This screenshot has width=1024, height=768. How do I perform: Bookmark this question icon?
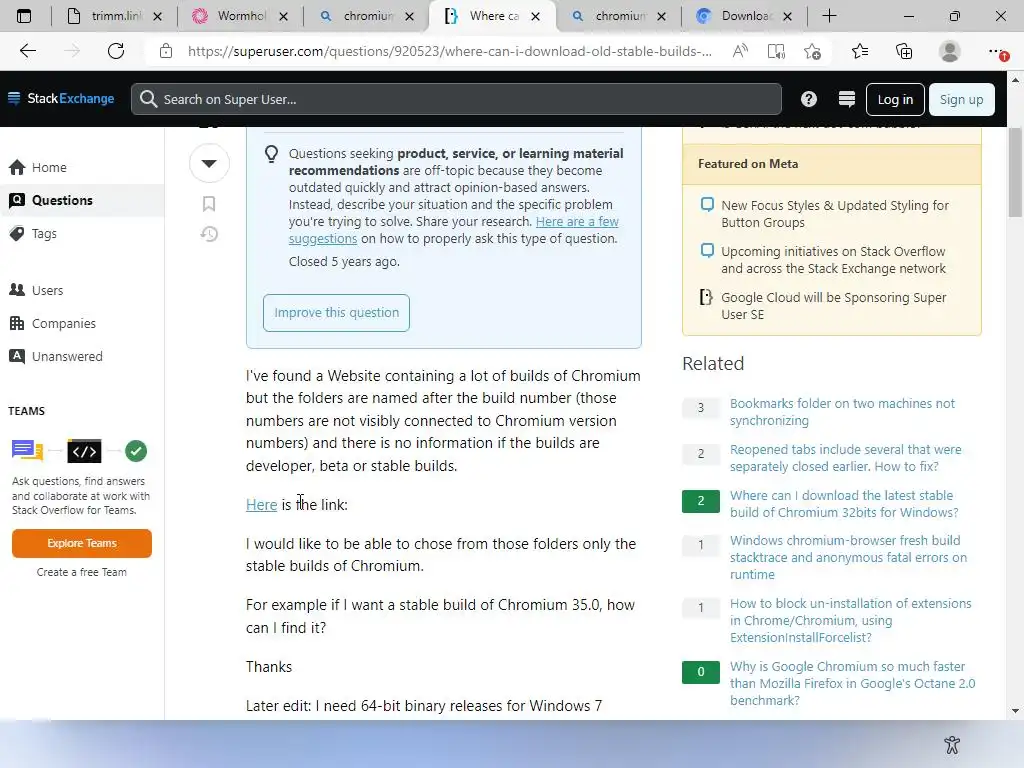(x=209, y=204)
